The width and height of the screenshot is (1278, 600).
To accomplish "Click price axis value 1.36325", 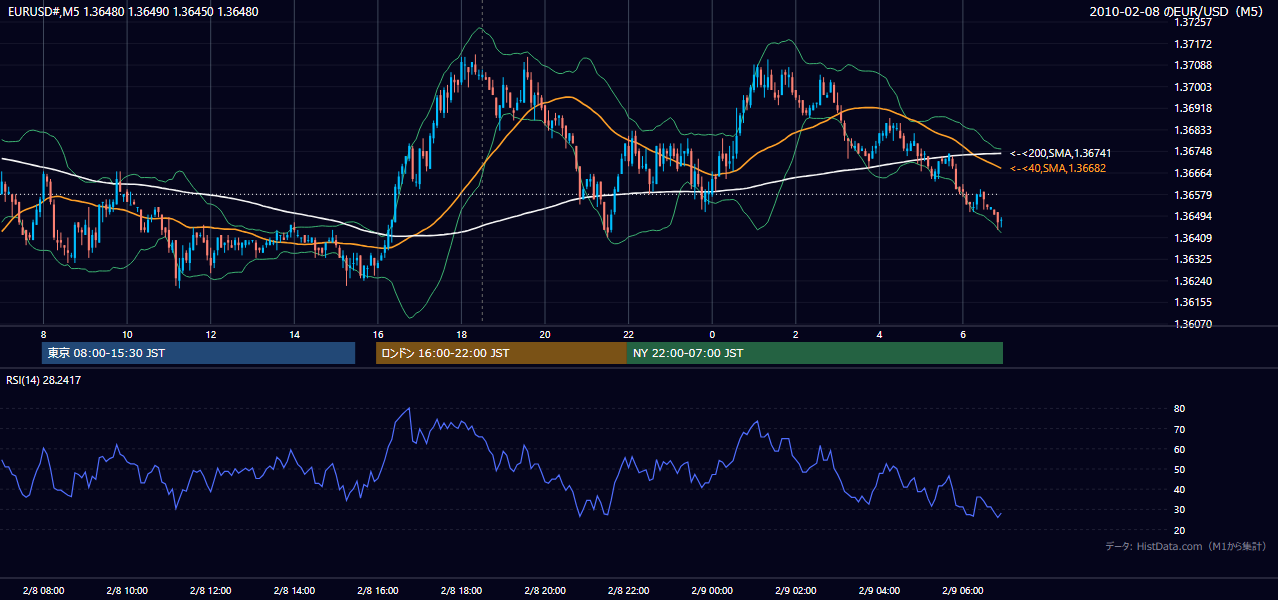I will [1195, 259].
